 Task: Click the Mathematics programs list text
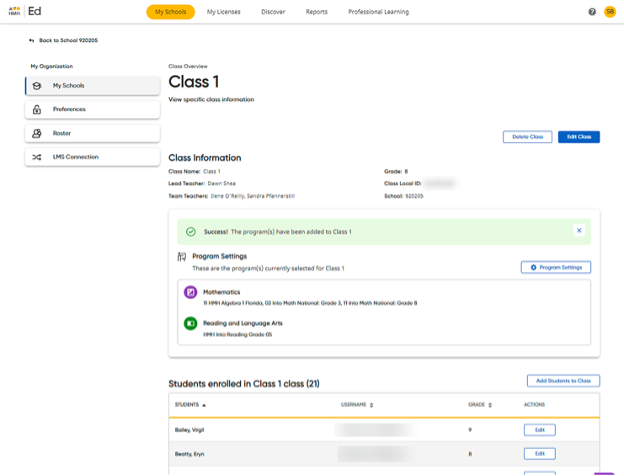[x=310, y=303]
